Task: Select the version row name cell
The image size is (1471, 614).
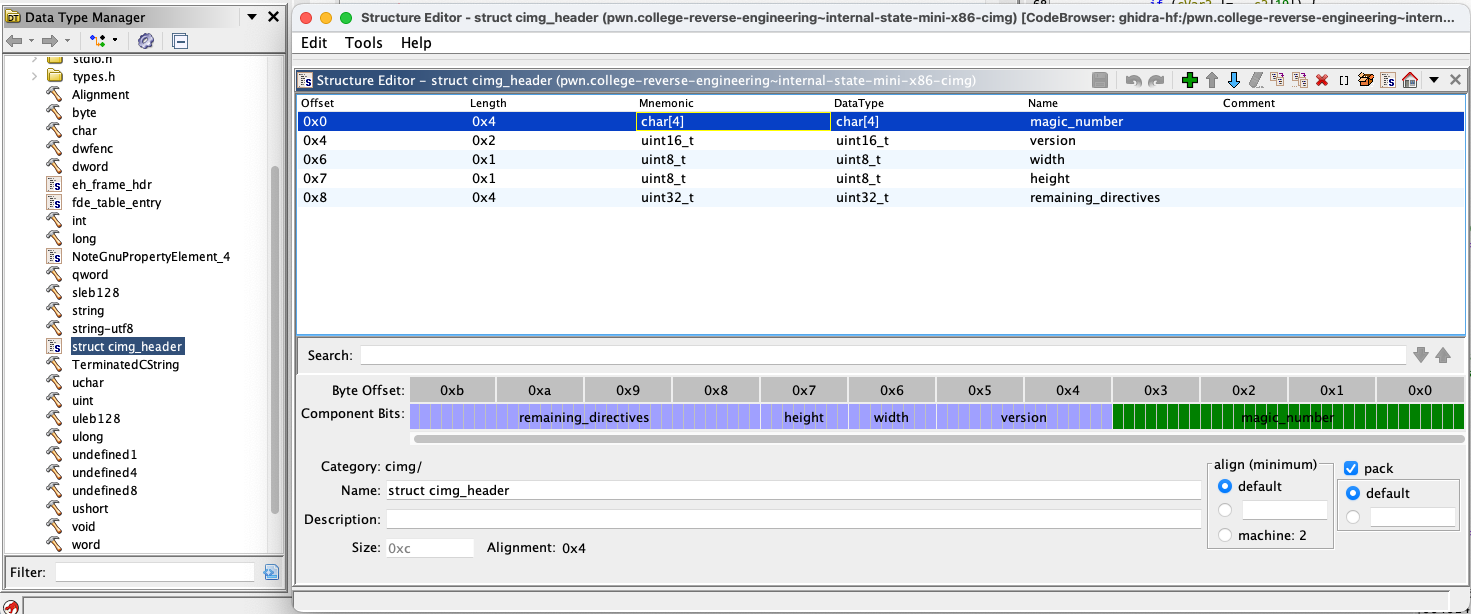Action: tap(1053, 140)
